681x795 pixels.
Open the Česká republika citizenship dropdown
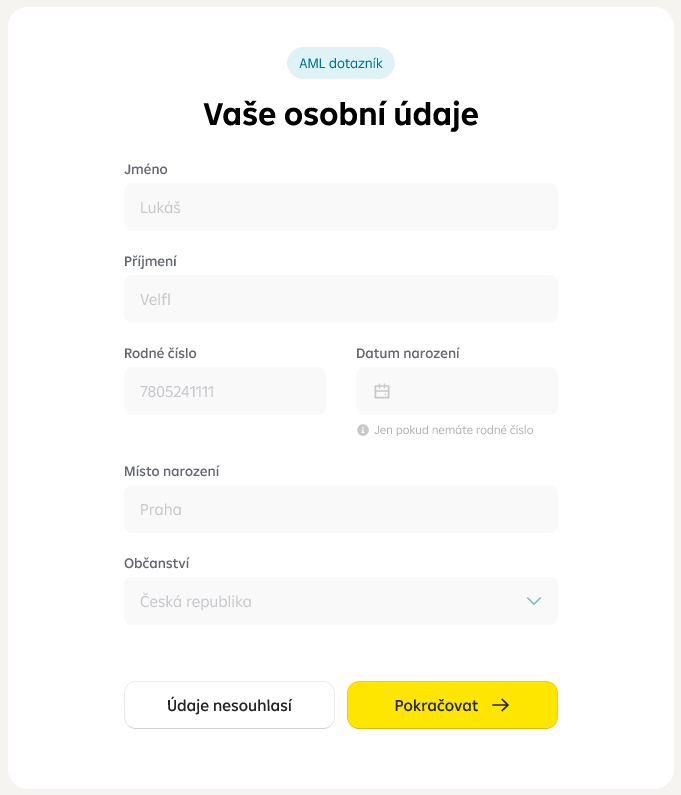pos(341,601)
